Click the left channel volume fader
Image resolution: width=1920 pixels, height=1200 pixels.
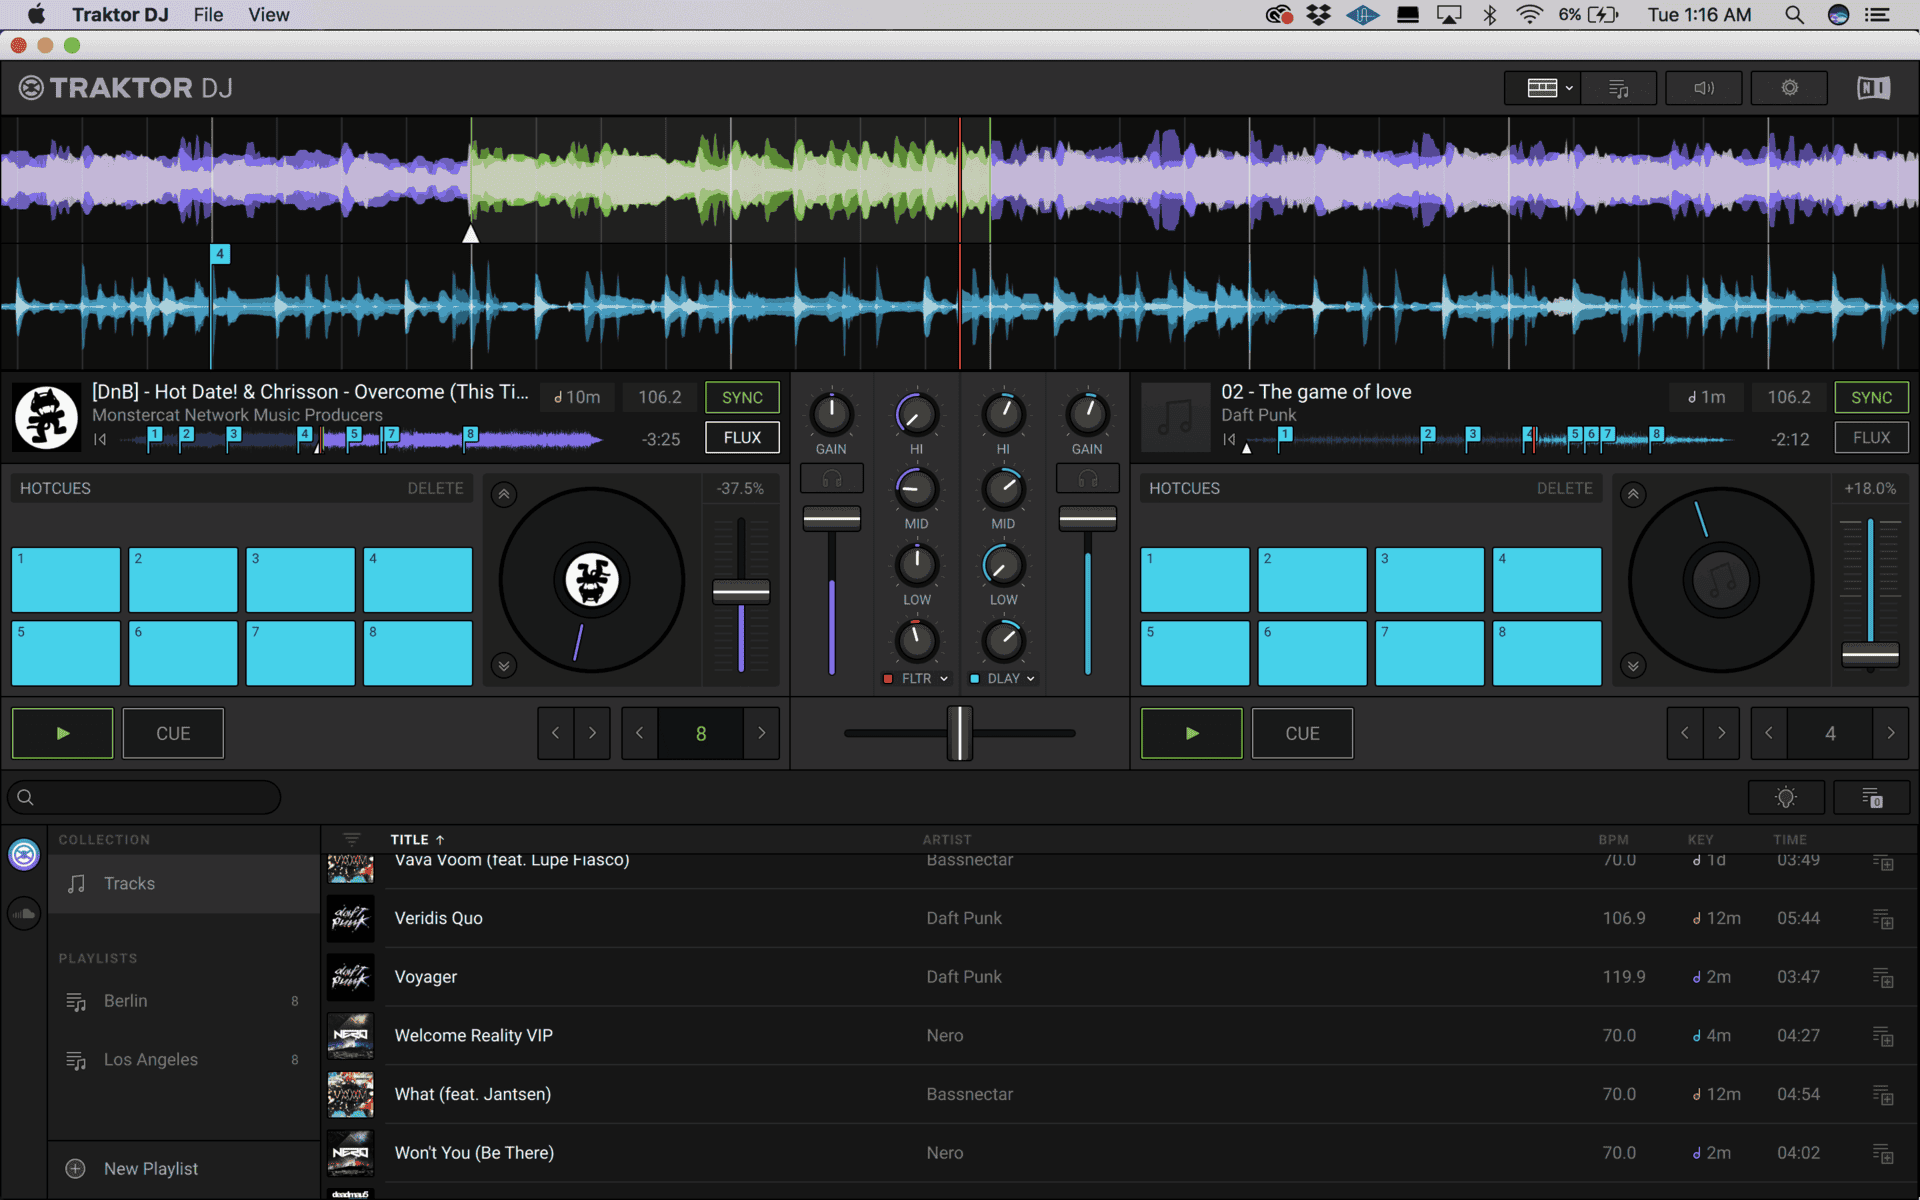(831, 518)
